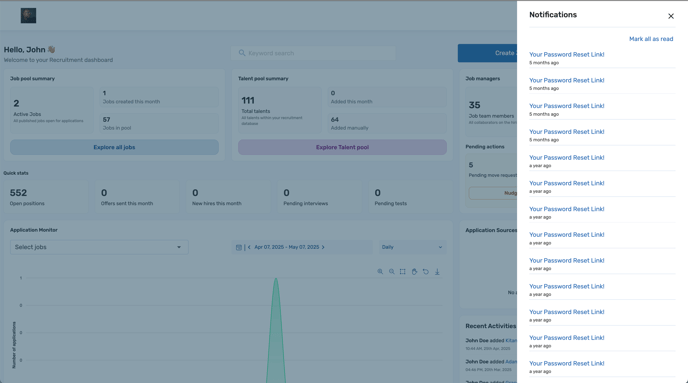Click the Explore Talent pool button
The width and height of the screenshot is (688, 383).
pyautogui.click(x=342, y=147)
